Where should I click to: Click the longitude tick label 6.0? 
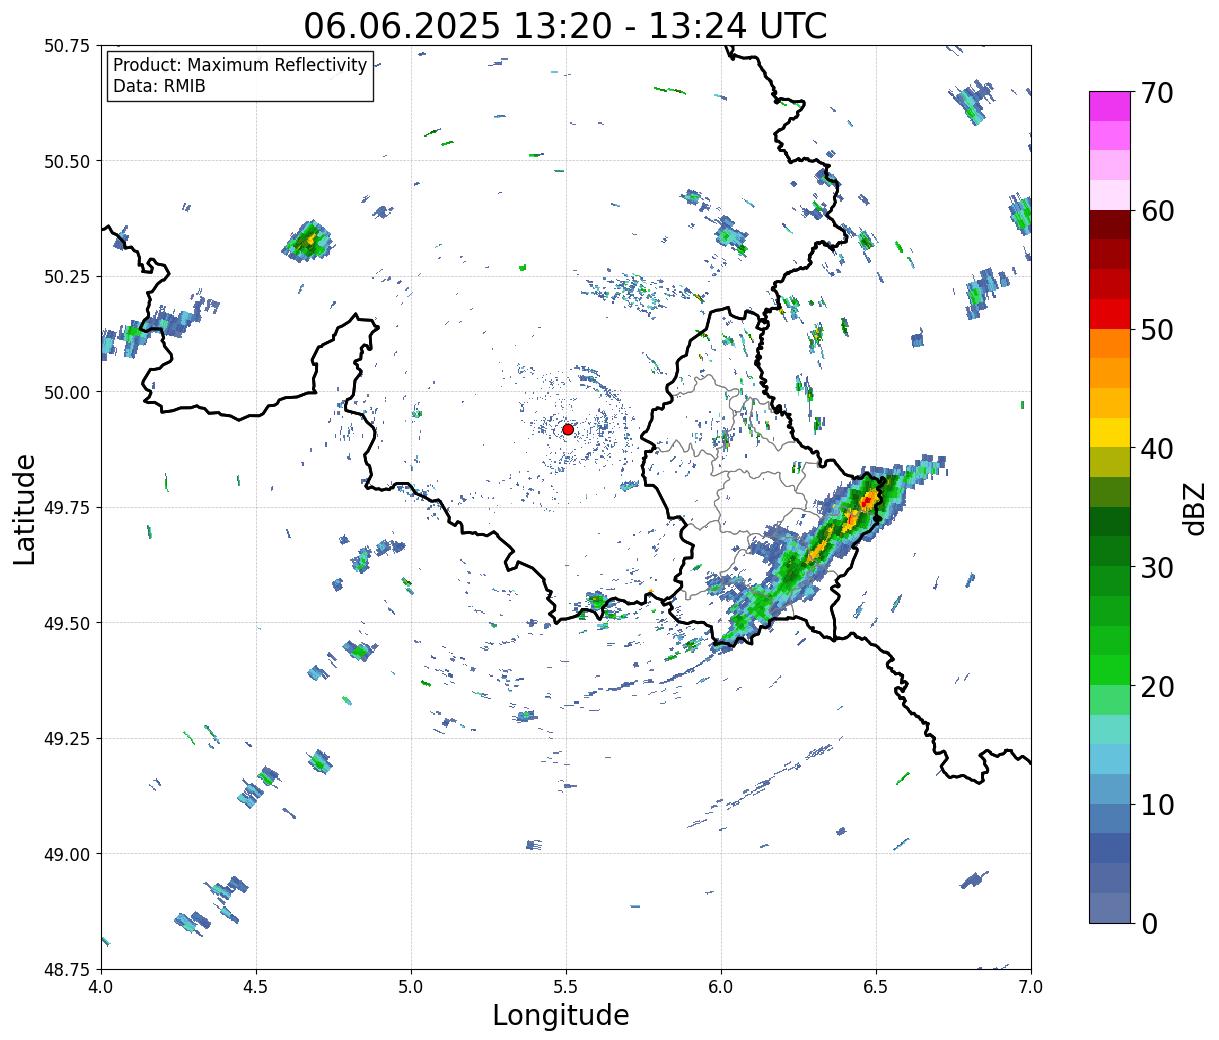721,986
